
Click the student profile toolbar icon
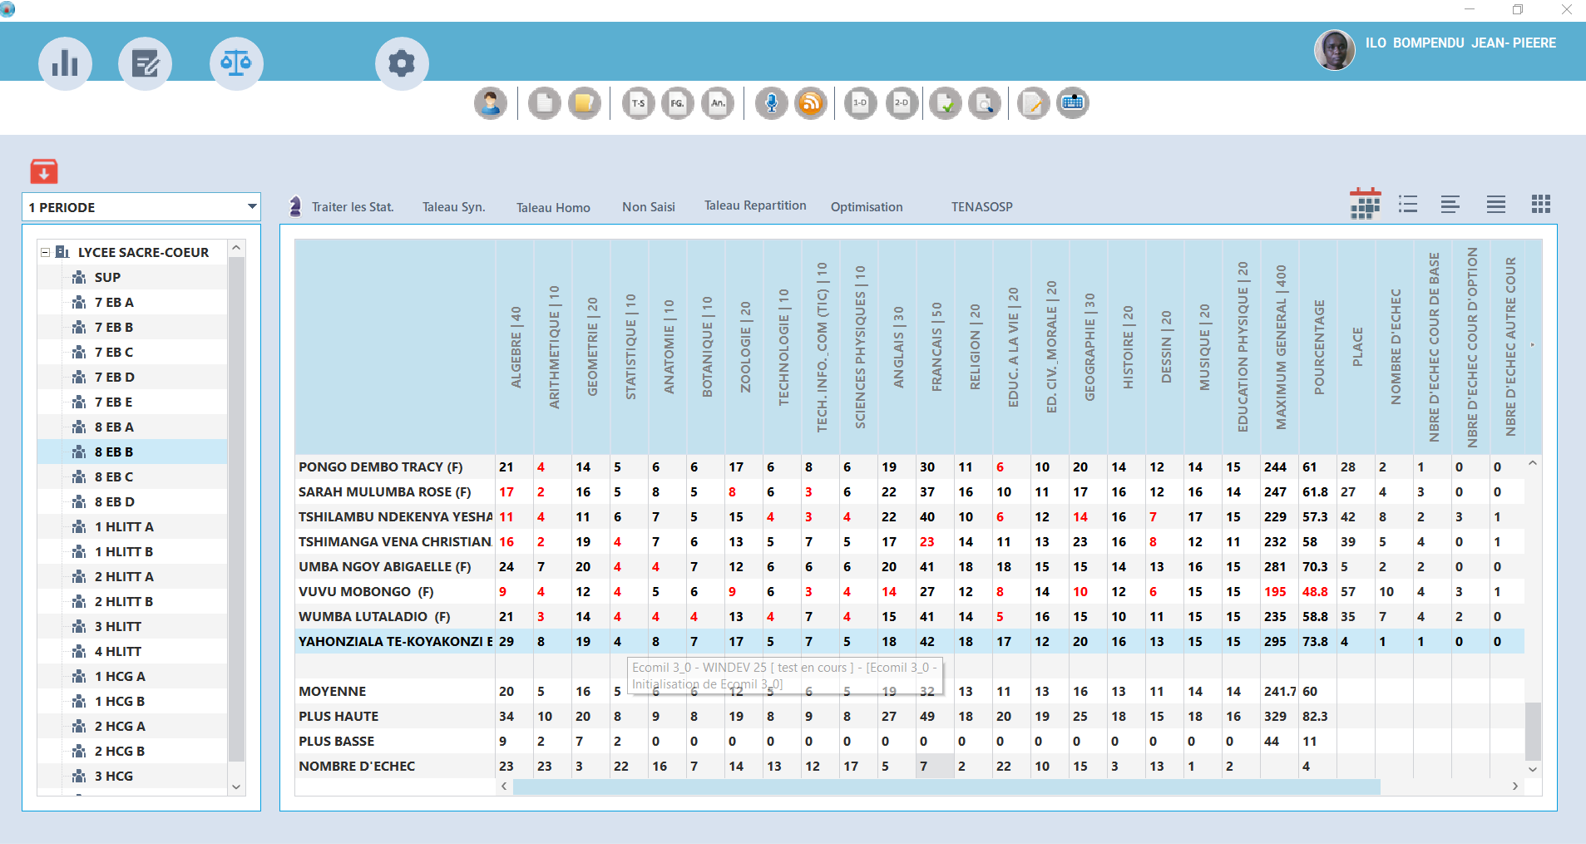pyautogui.click(x=490, y=103)
